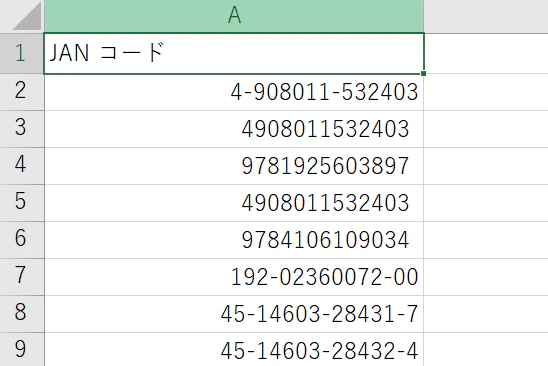Screen dimensions: 548x366
Task: Select row 3 header
Action: pyautogui.click(x=22, y=129)
